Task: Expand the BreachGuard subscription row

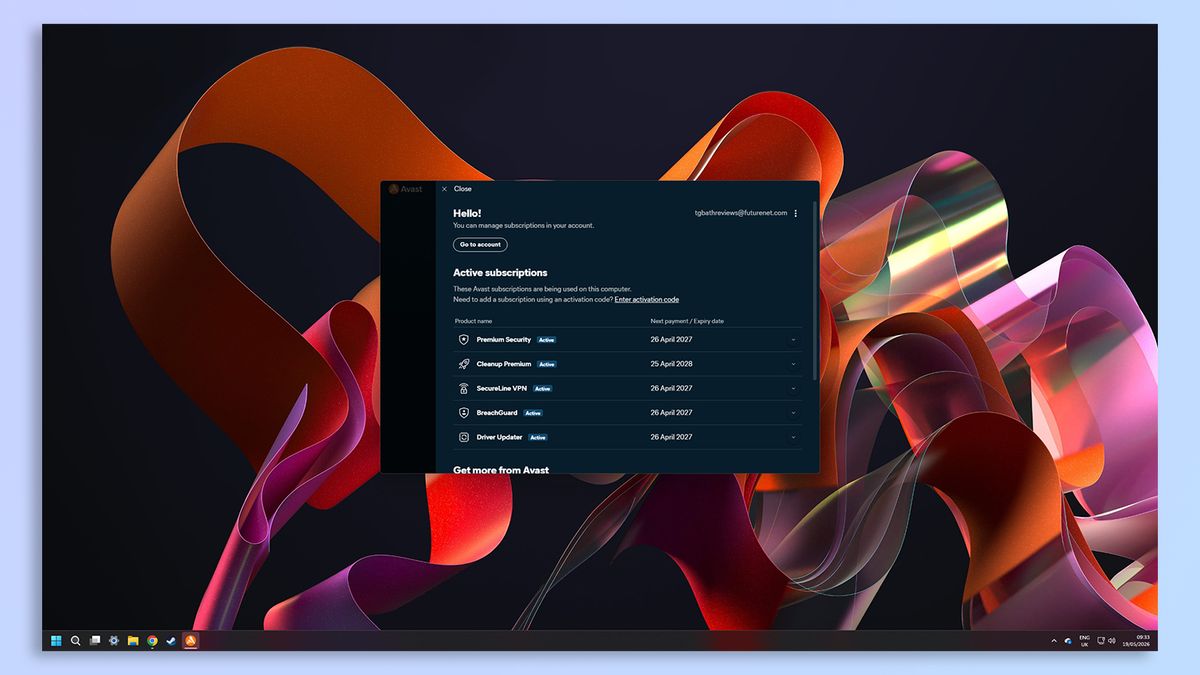Action: [794, 412]
